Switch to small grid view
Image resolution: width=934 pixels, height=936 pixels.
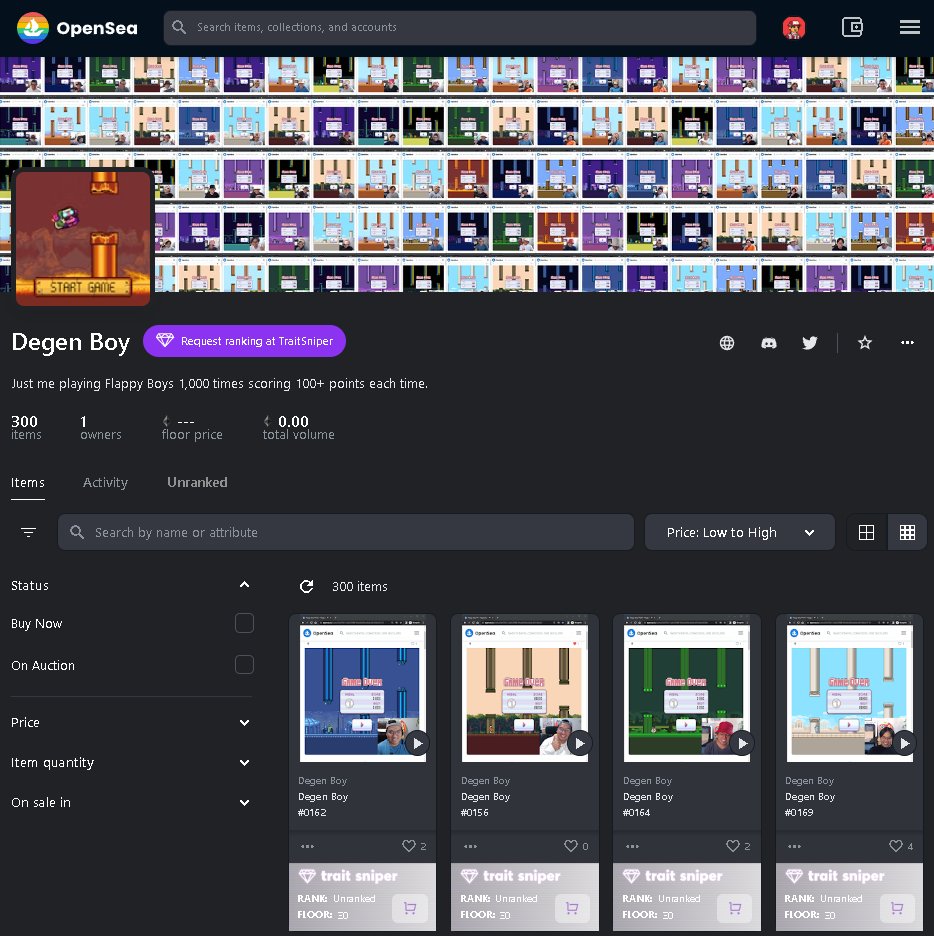pos(907,532)
